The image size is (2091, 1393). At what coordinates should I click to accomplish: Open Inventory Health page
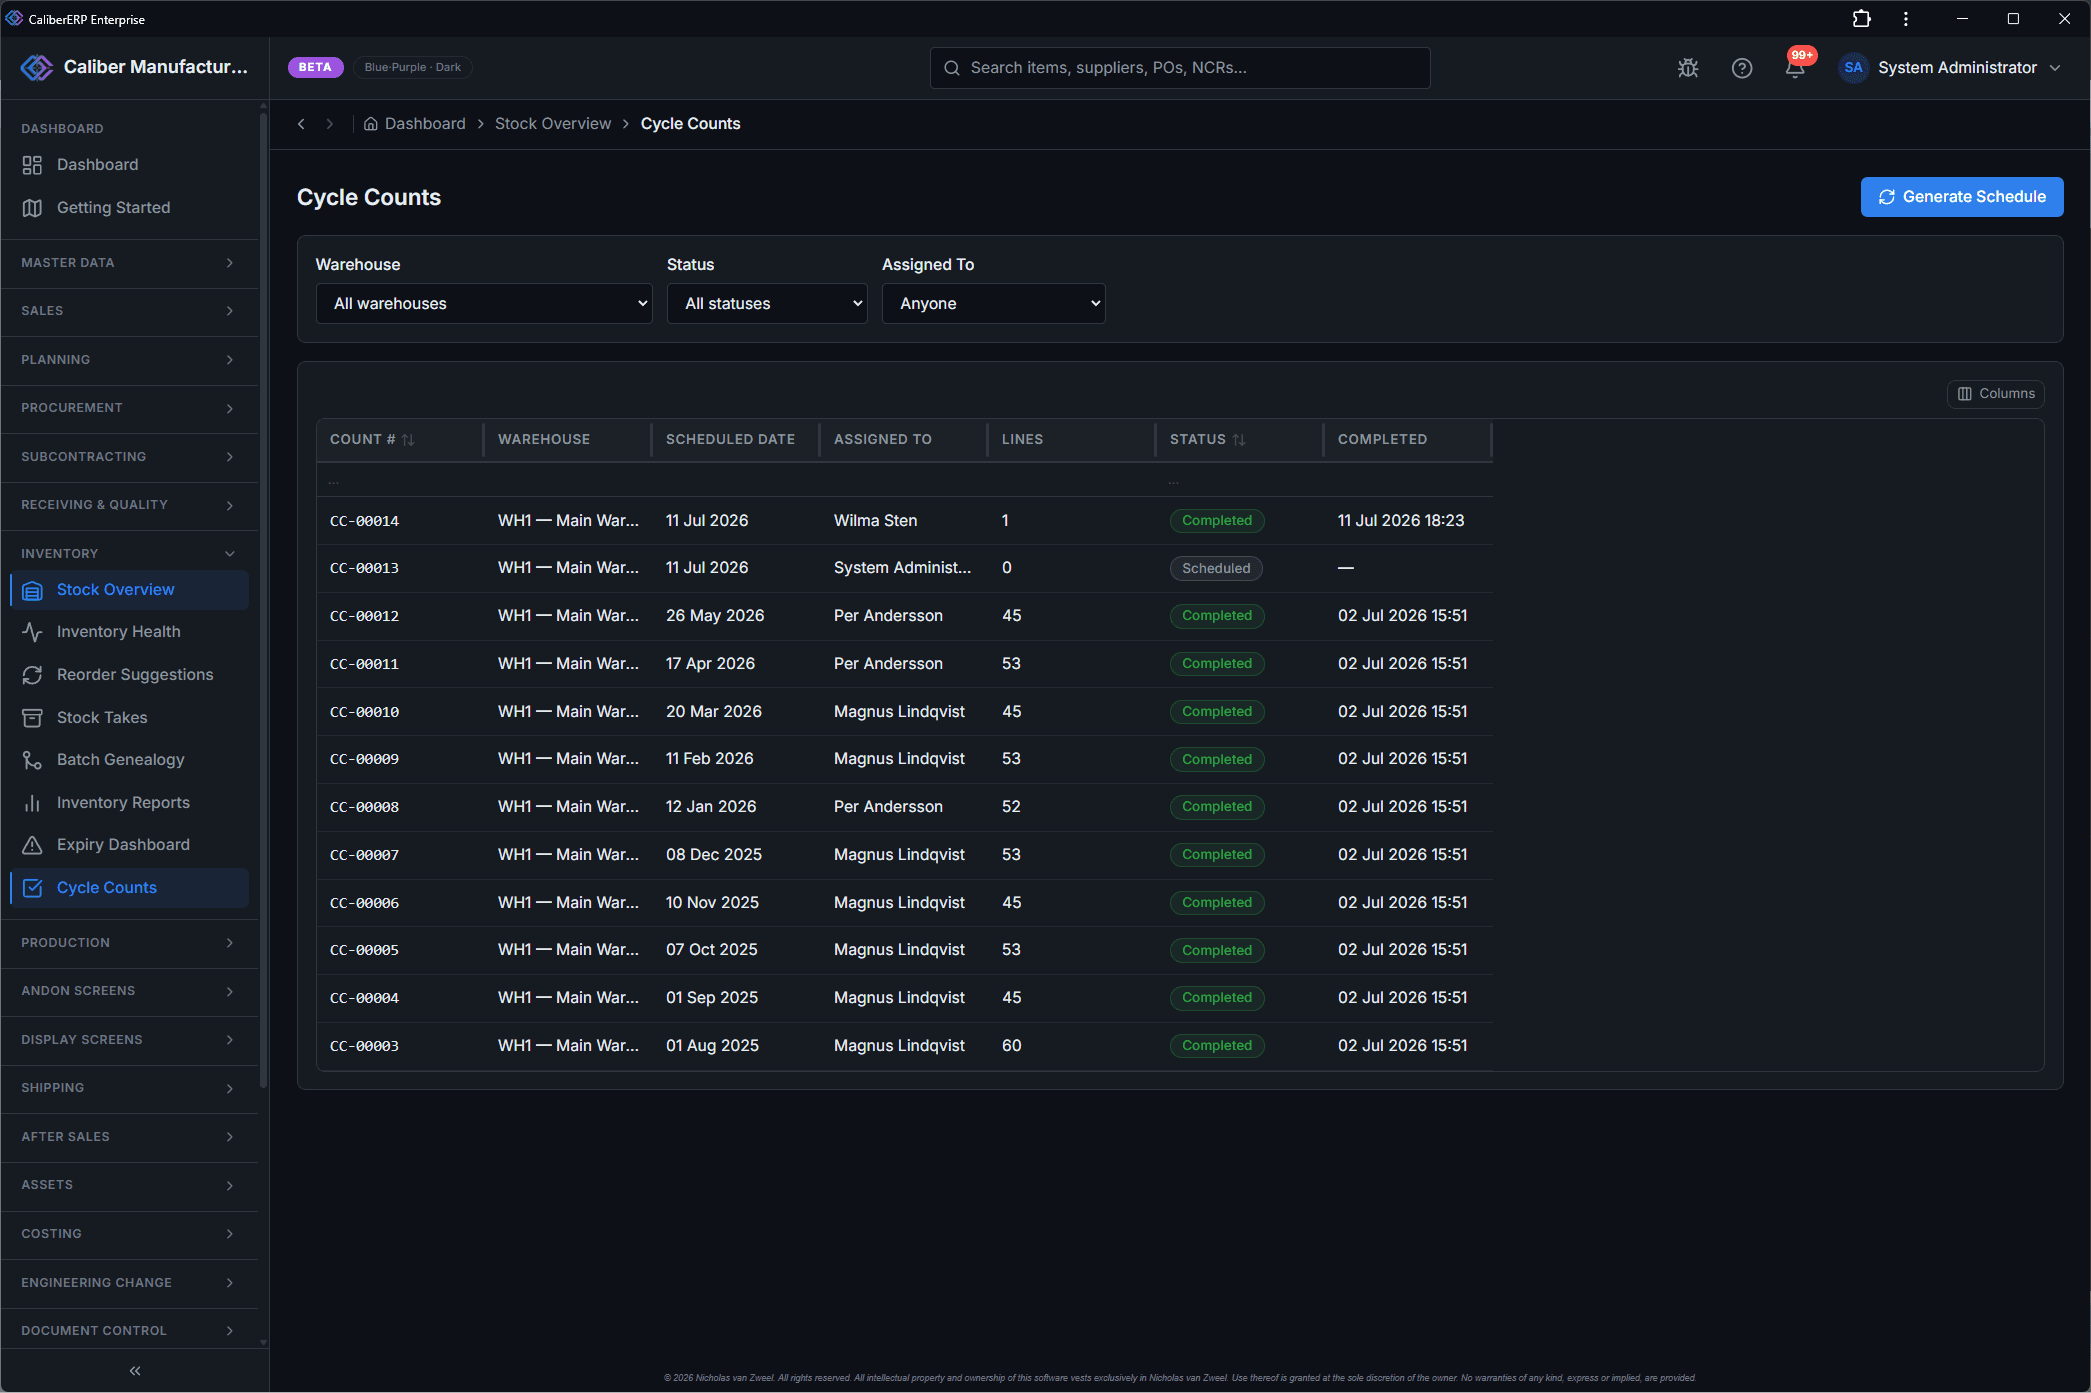pos(130,632)
